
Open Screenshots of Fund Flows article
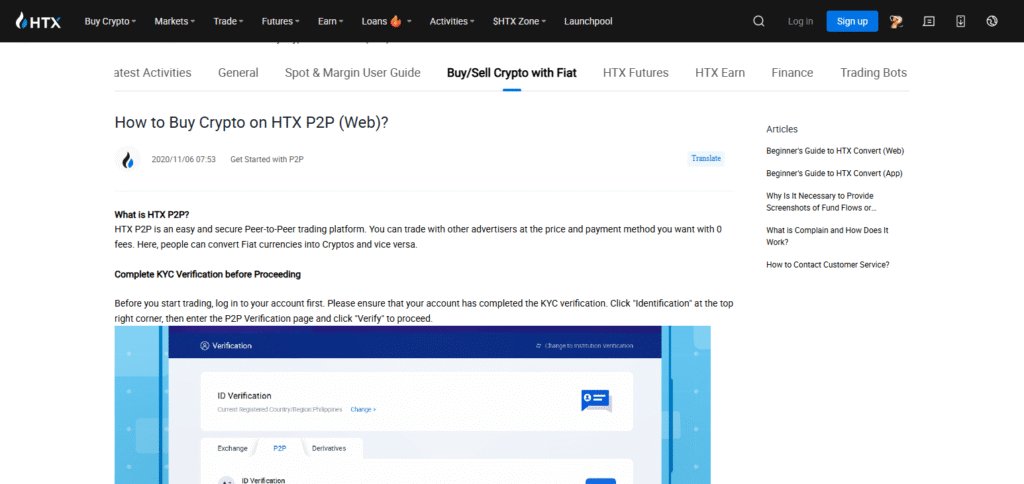tap(821, 202)
